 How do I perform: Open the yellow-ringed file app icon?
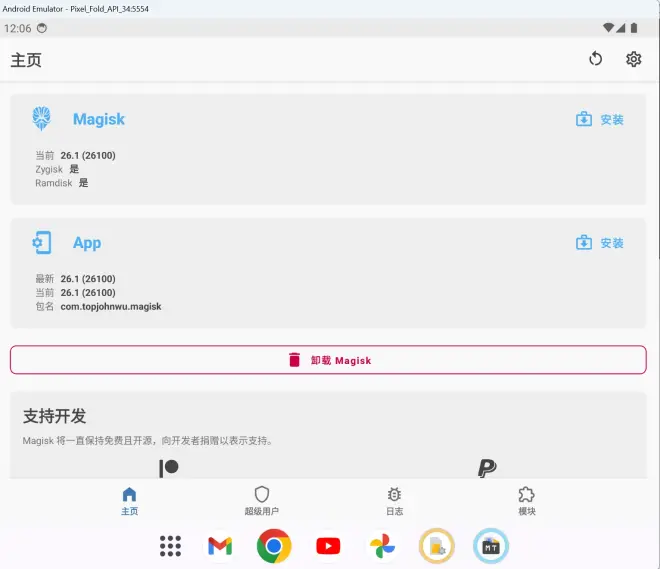[437, 546]
